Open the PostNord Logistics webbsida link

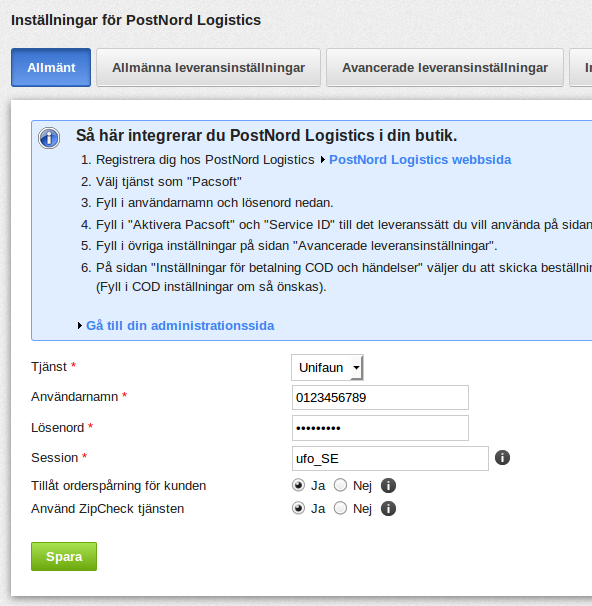[420, 160]
